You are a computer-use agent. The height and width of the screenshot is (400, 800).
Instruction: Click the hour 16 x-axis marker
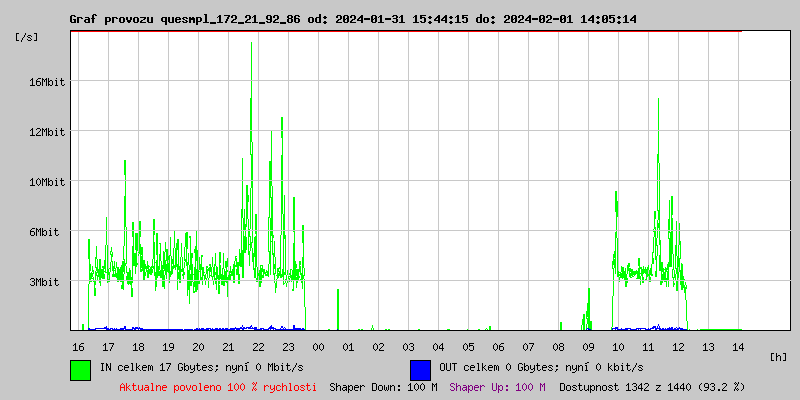[x=78, y=347]
